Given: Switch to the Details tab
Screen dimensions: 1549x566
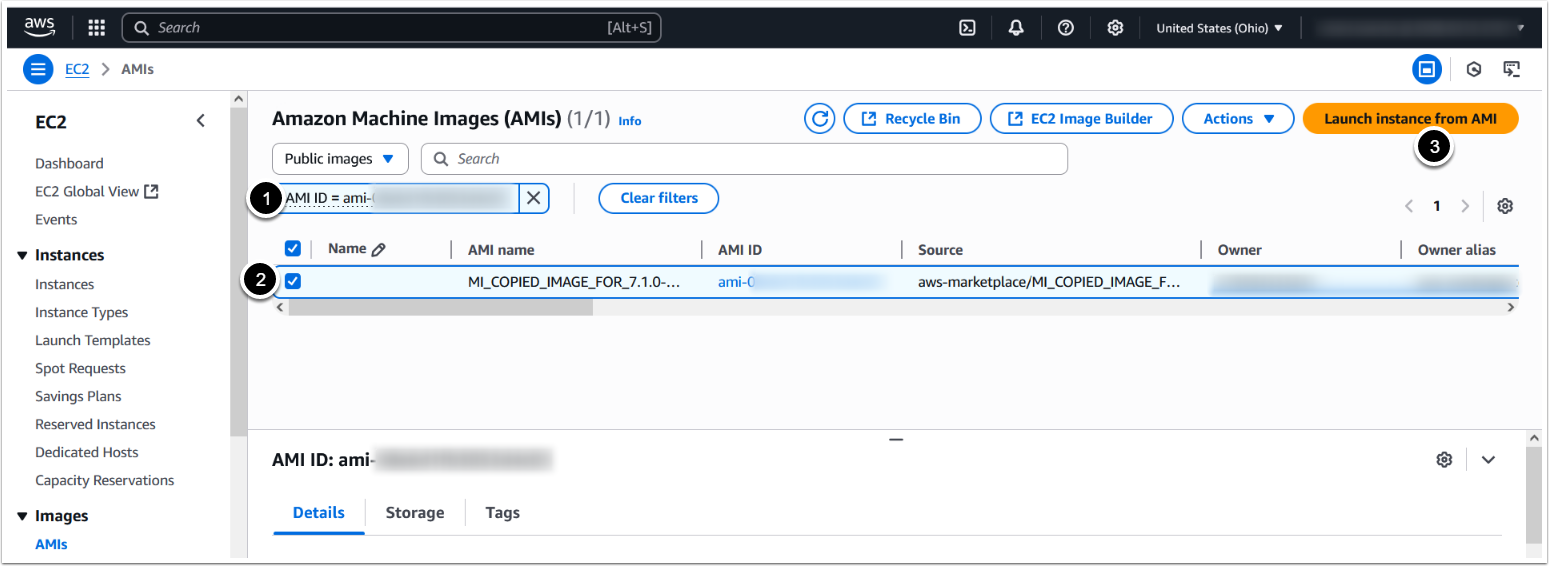Looking at the screenshot, I should click(319, 513).
